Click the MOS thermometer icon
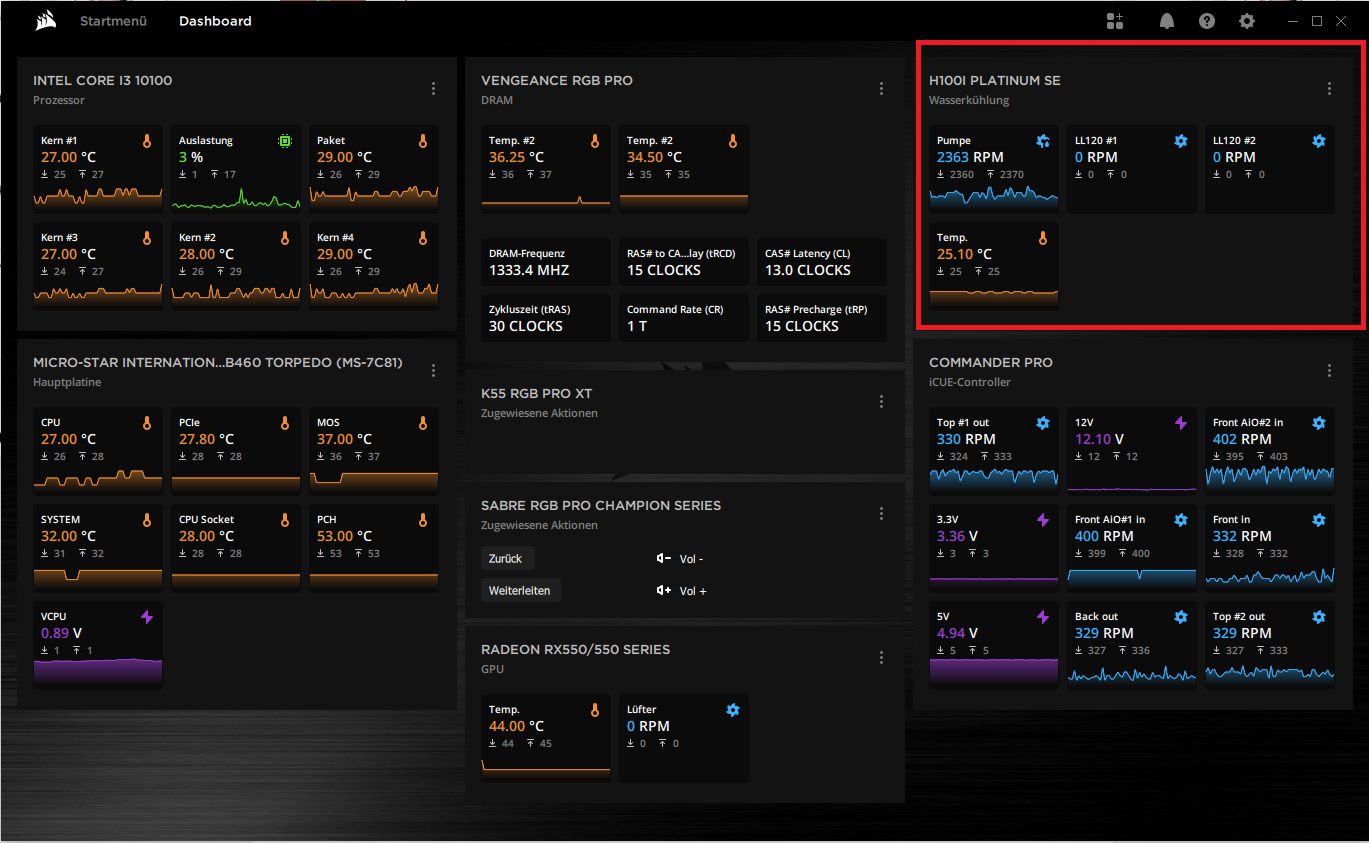The width and height of the screenshot is (1369, 843). point(423,423)
